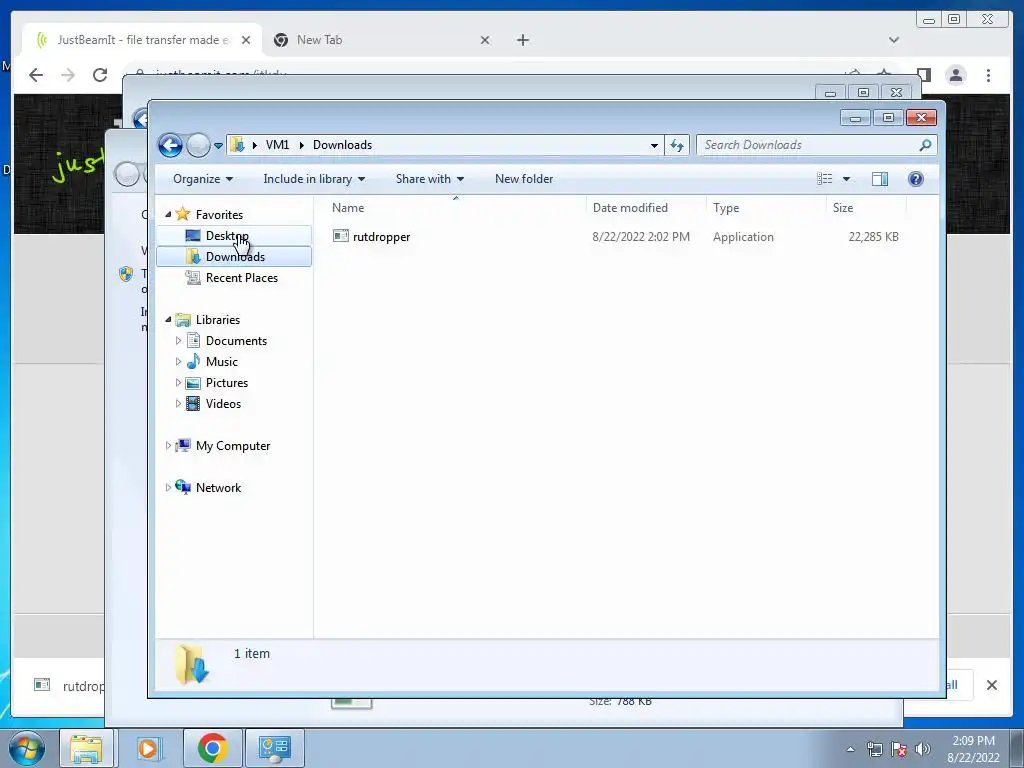Collapse the Libraries group
This screenshot has height=768, width=1024.
168,319
